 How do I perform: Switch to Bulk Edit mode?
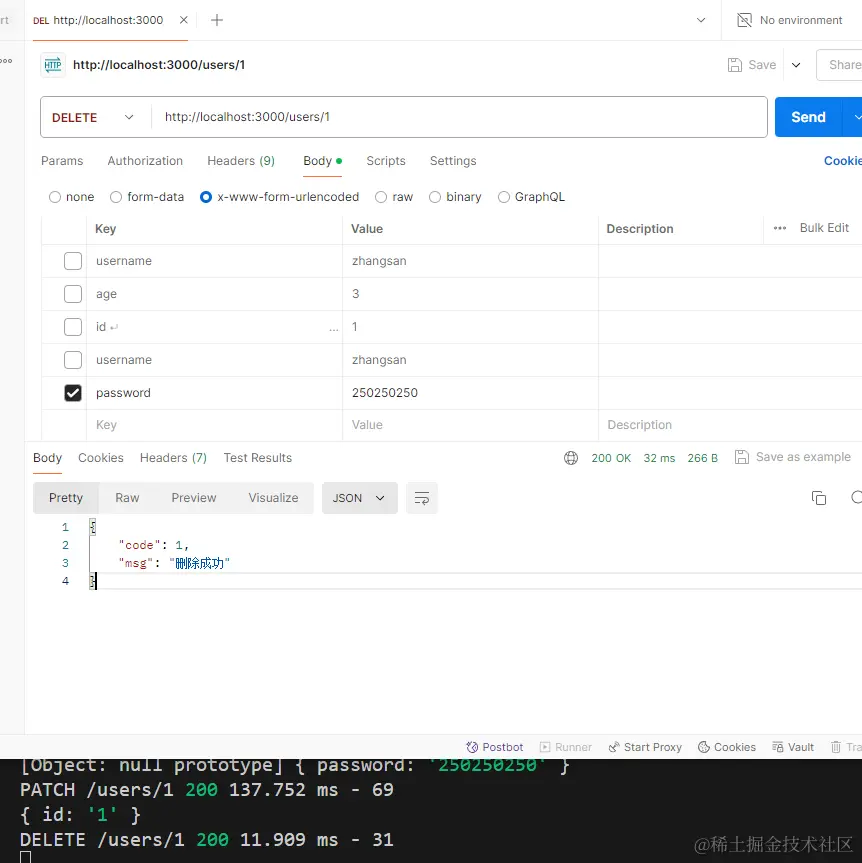(x=824, y=228)
